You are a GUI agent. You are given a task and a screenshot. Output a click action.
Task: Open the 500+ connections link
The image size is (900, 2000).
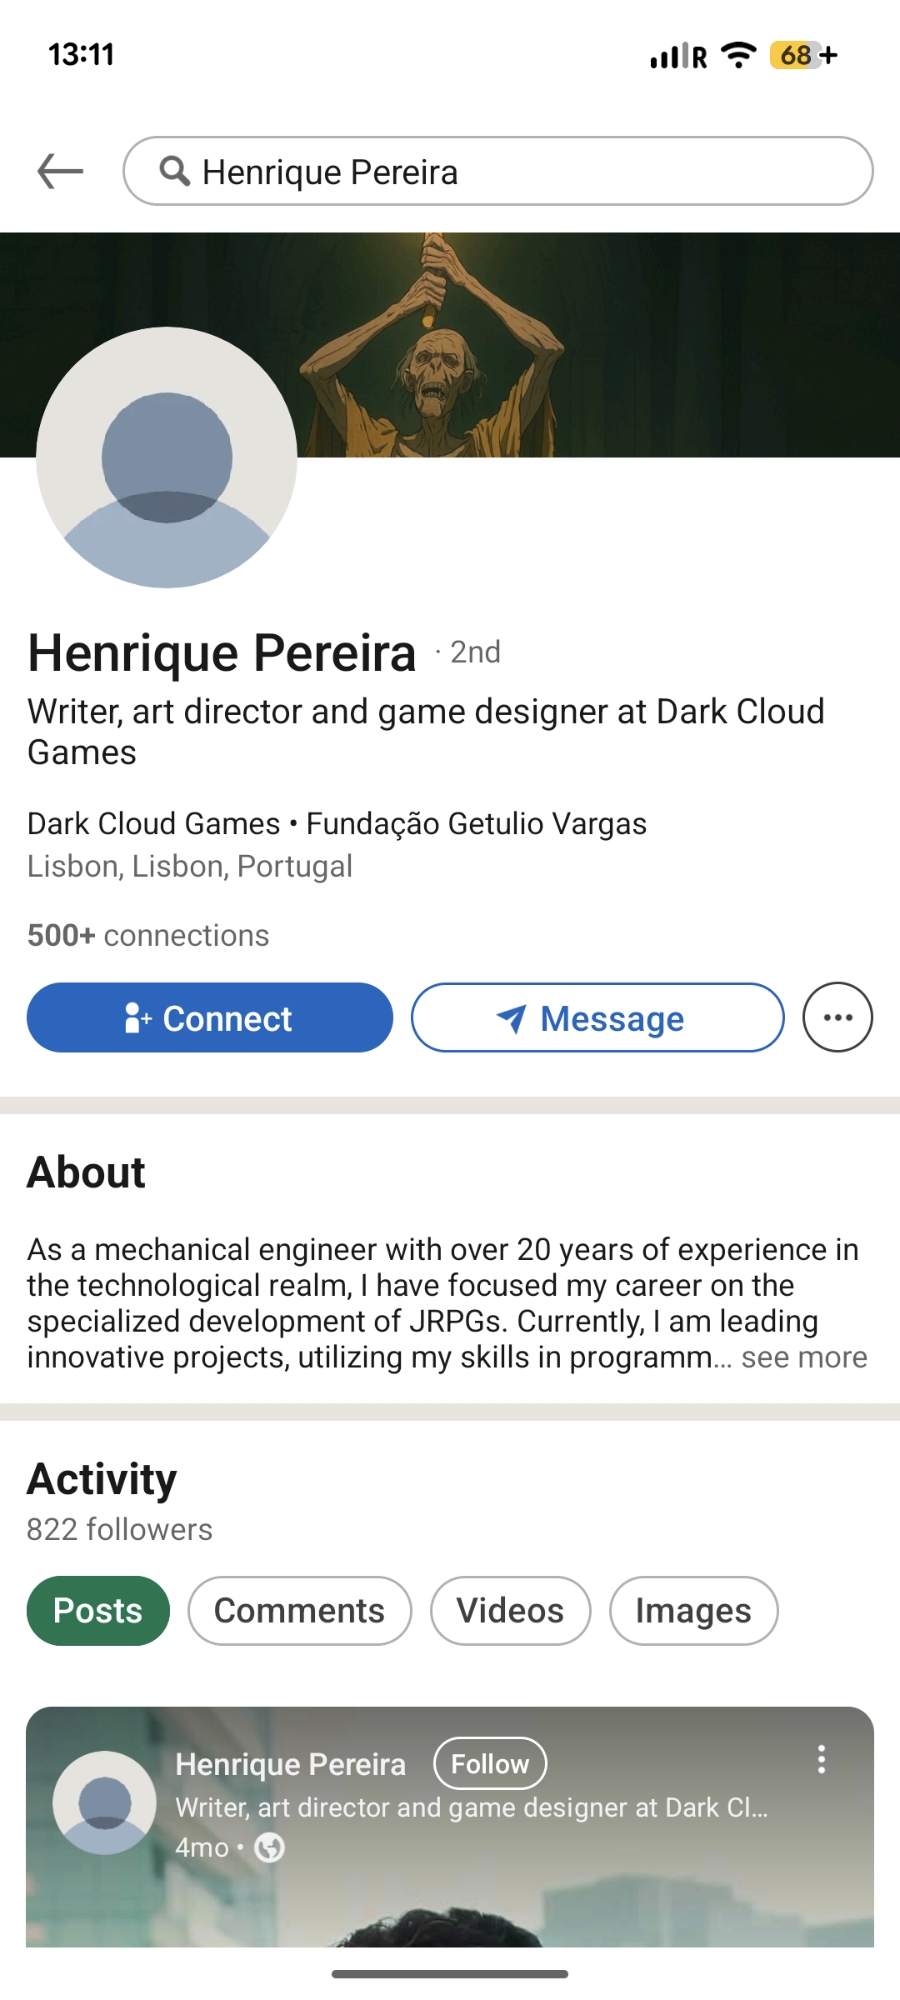click(x=148, y=935)
